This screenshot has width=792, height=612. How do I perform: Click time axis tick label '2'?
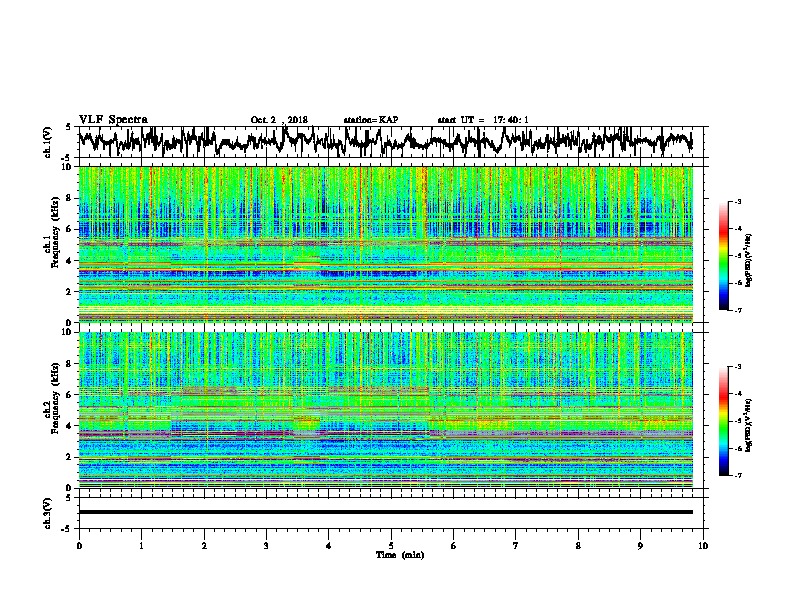(204, 546)
